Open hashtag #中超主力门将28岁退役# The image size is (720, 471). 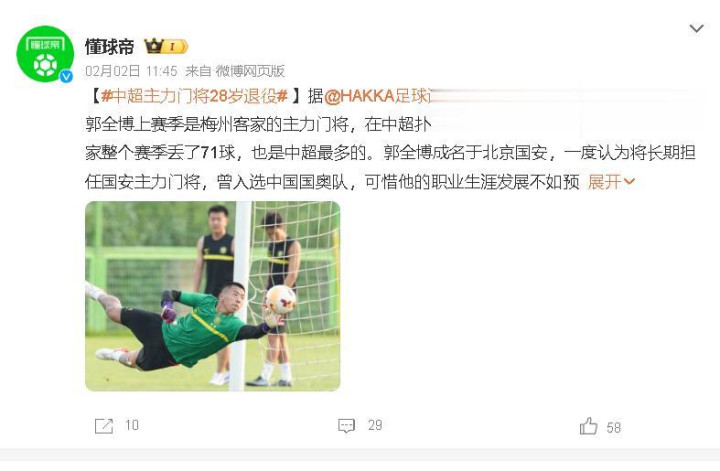pyautogui.click(x=194, y=96)
